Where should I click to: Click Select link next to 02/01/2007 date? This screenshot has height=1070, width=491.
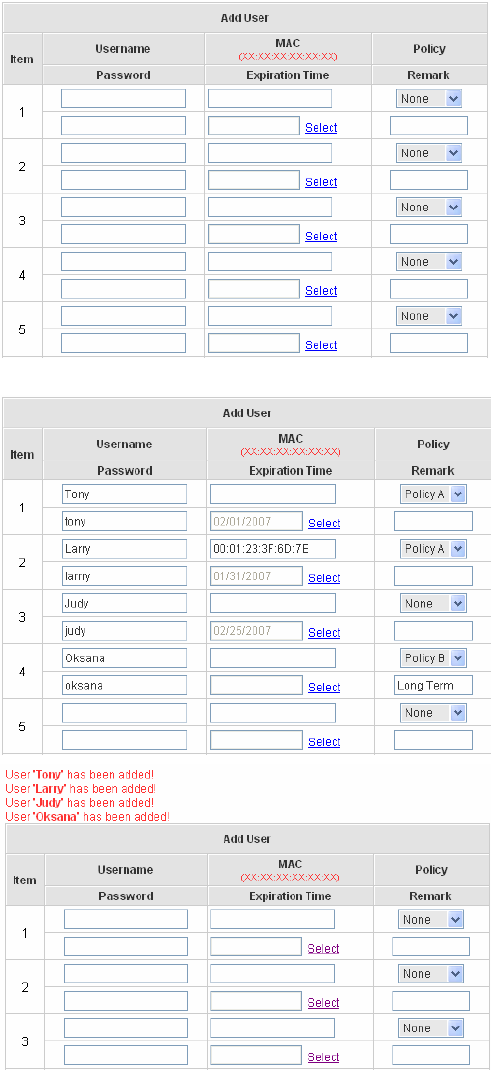[324, 523]
